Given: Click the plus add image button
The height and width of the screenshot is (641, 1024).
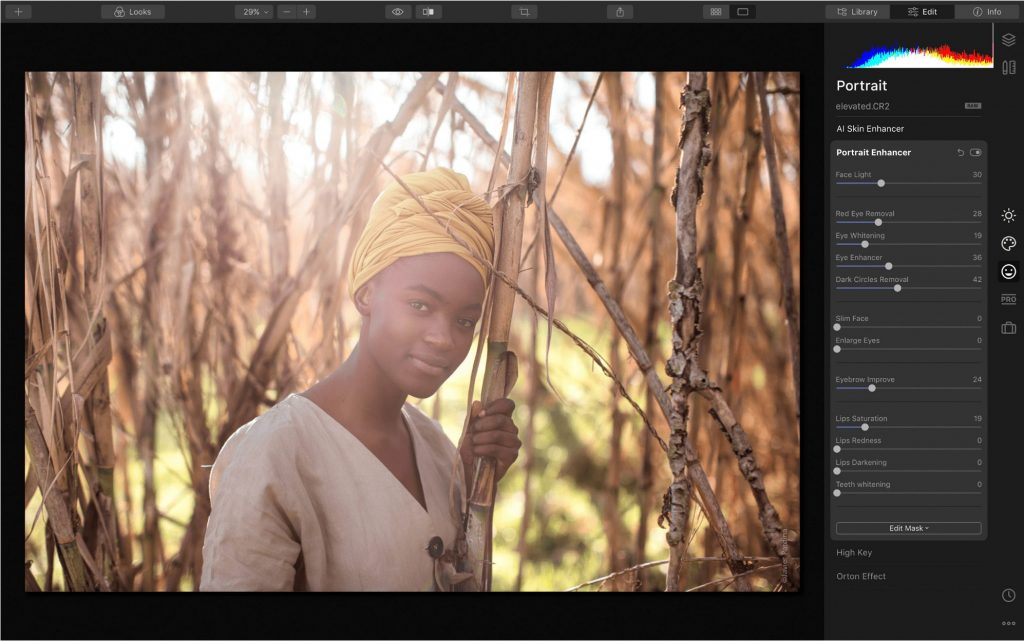Looking at the screenshot, I should (x=18, y=12).
